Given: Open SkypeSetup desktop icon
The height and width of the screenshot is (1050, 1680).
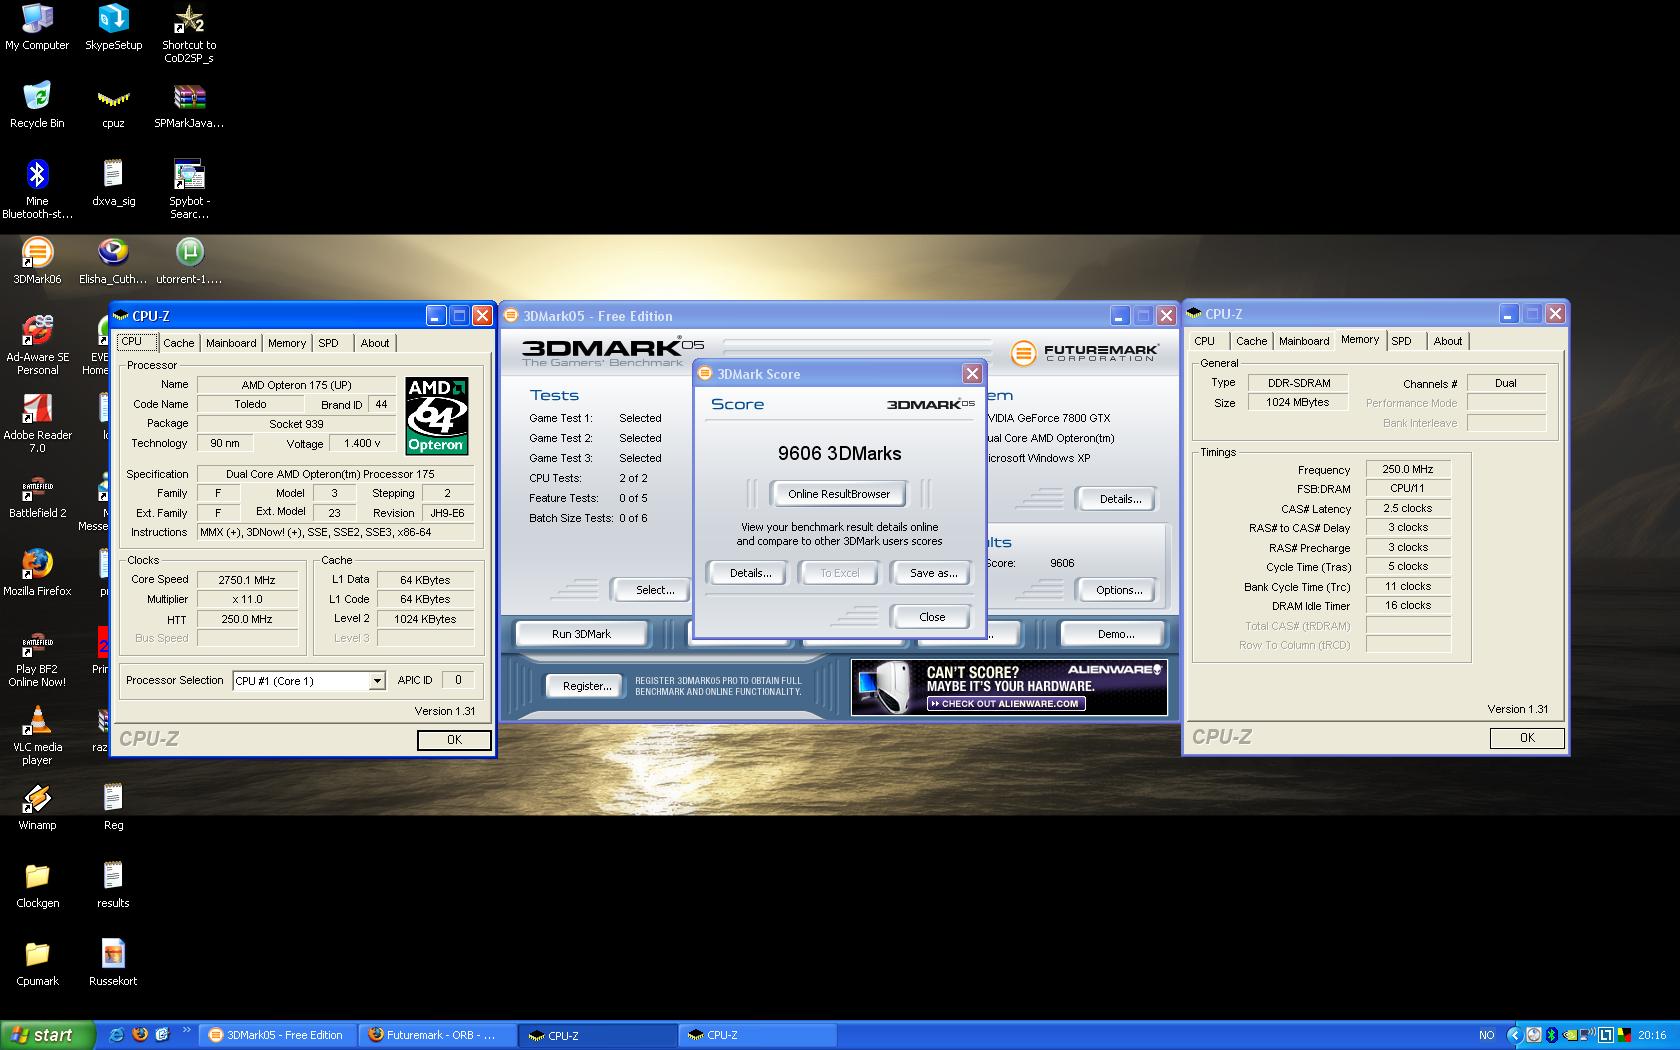Looking at the screenshot, I should point(113,28).
